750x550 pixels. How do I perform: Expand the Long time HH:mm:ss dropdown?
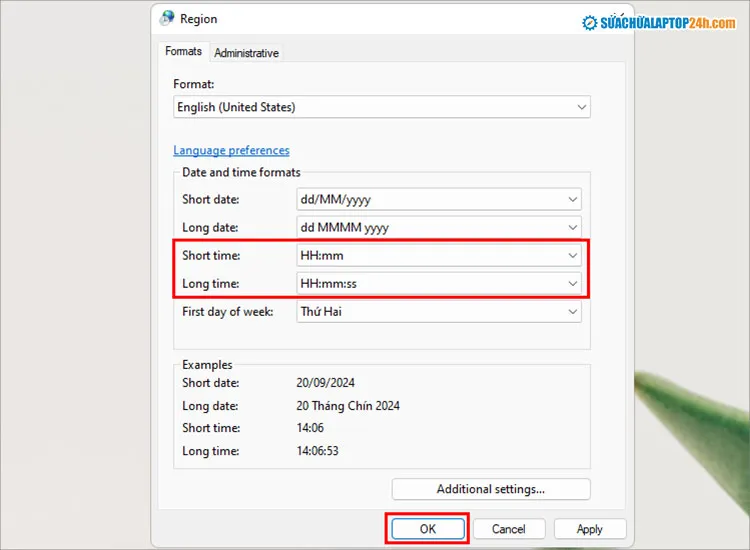439,284
